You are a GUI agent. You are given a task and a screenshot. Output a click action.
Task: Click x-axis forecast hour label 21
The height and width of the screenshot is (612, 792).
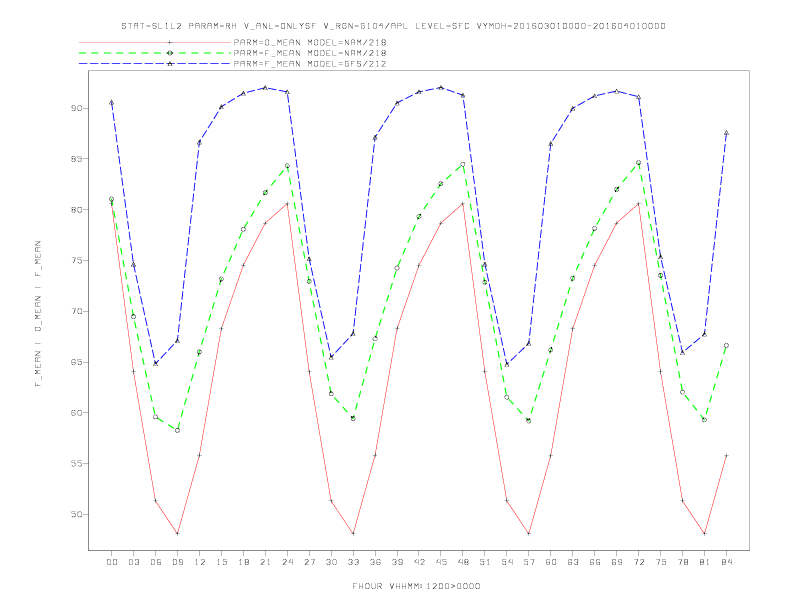(x=265, y=562)
